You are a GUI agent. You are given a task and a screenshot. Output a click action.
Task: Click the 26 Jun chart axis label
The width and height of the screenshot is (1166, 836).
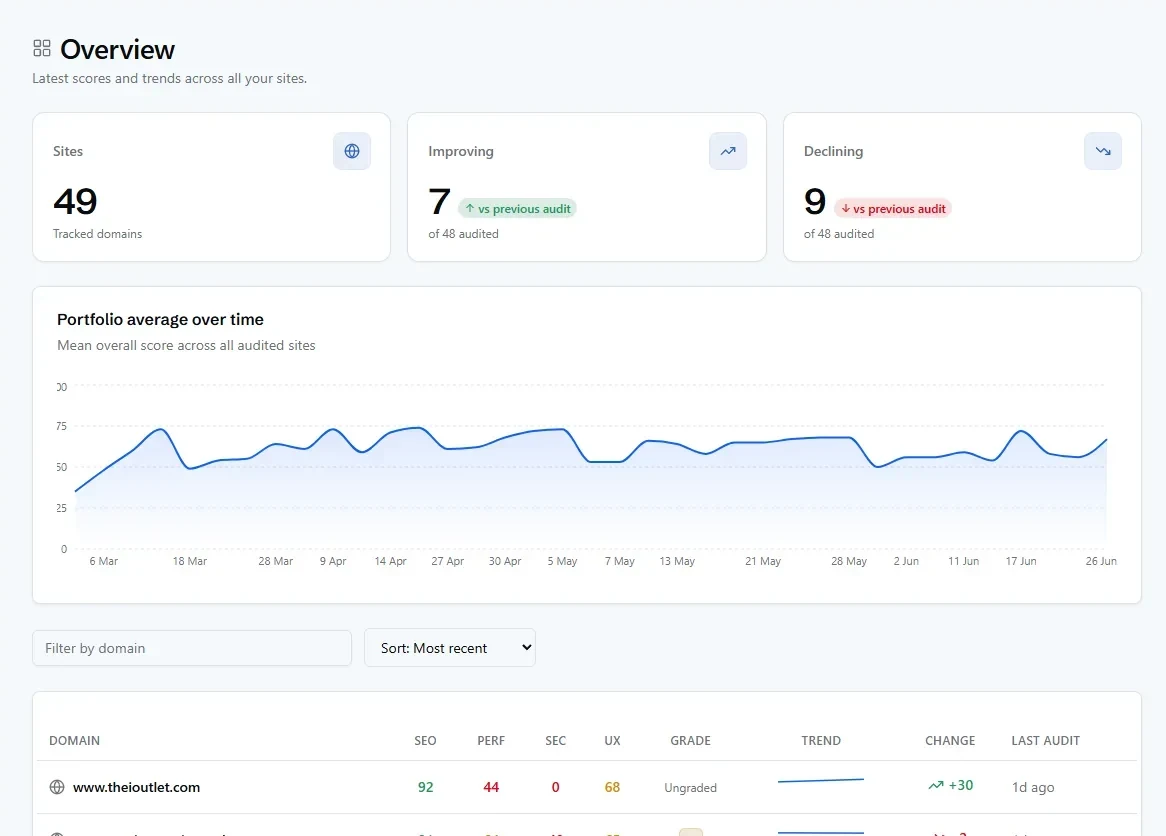coord(1101,561)
